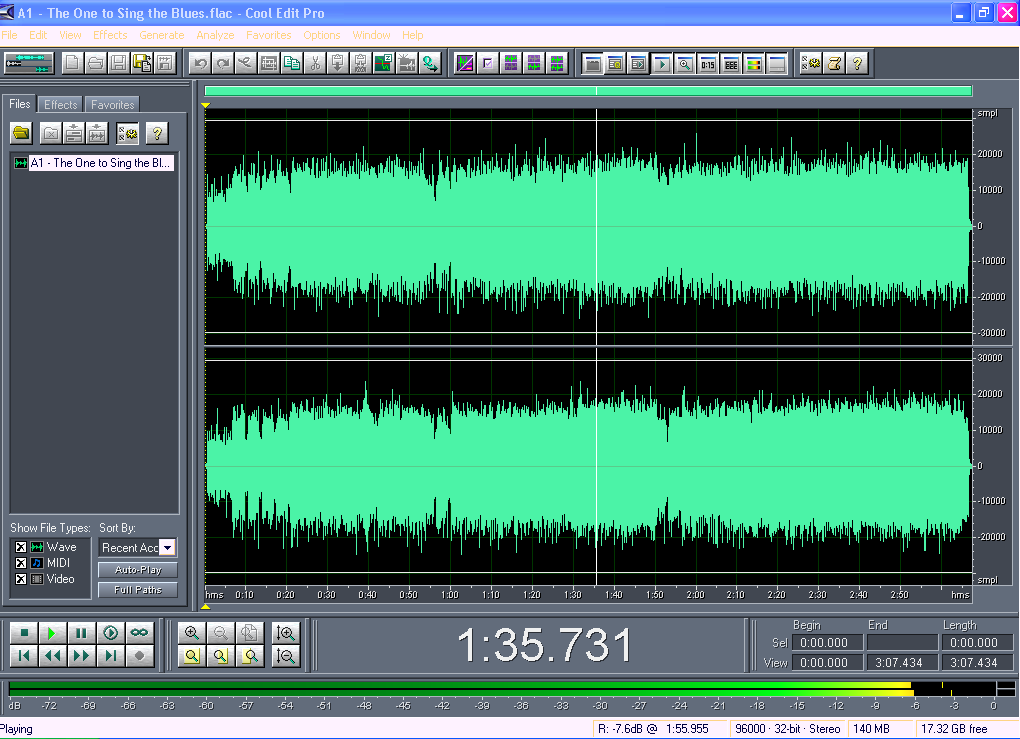
Task: Pause playback with the Pause button
Action: [x=81, y=633]
